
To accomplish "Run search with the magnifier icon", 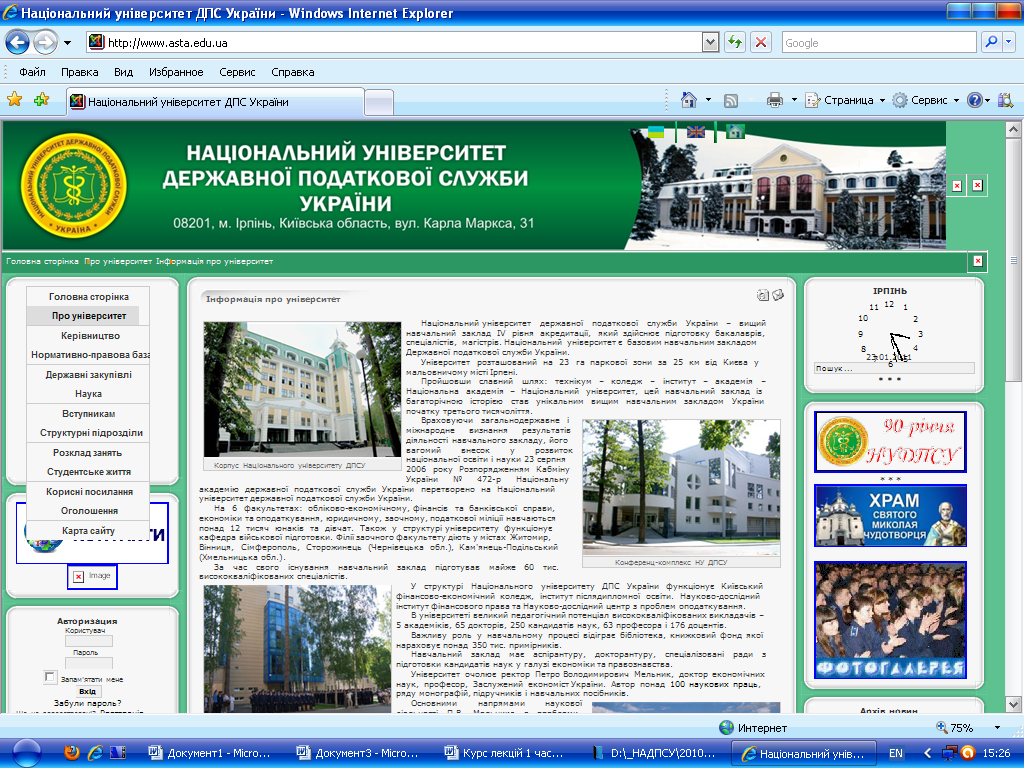I will [x=991, y=42].
